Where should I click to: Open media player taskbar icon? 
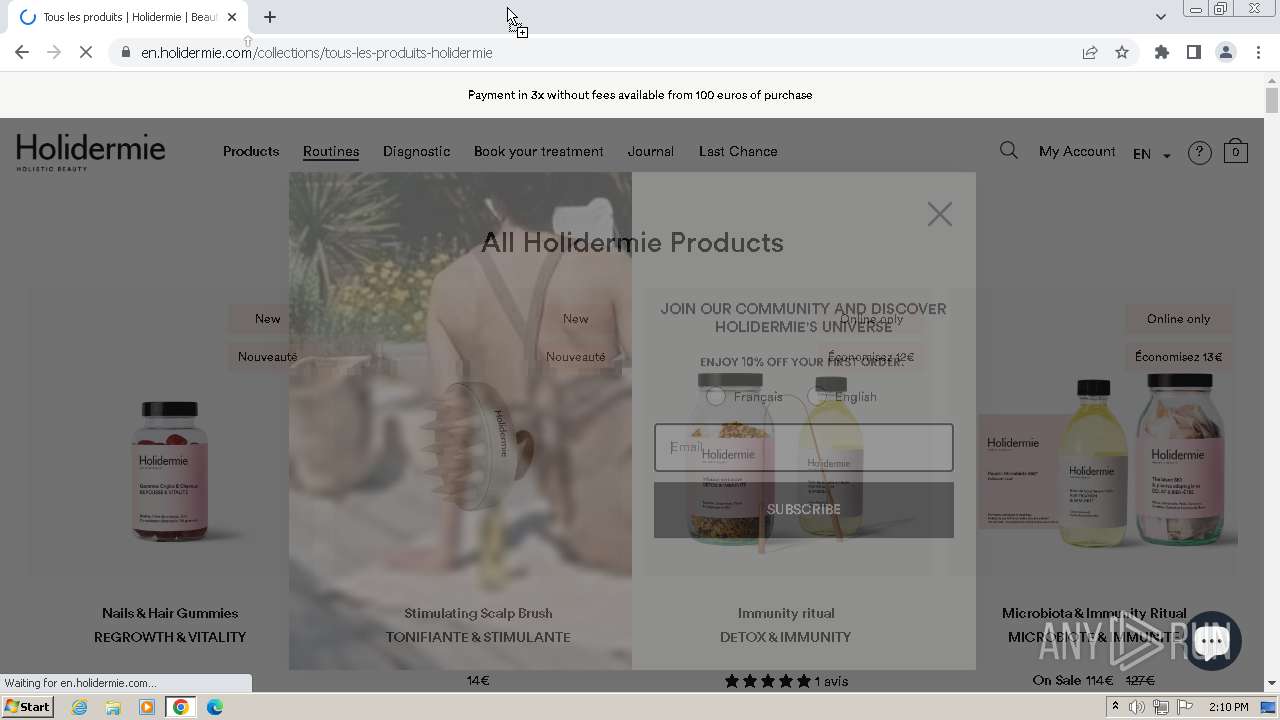point(147,707)
